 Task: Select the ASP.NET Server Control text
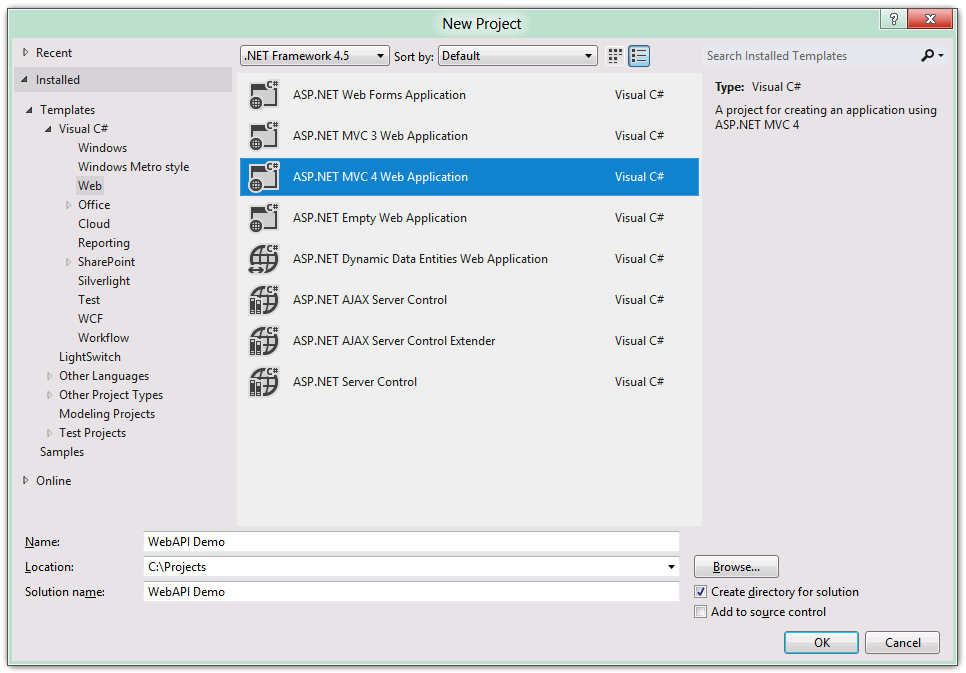(355, 382)
